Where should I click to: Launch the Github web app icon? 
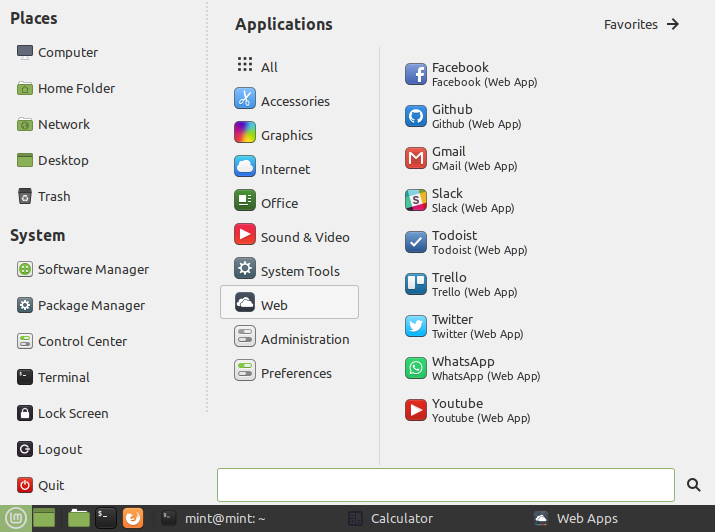pos(415,116)
